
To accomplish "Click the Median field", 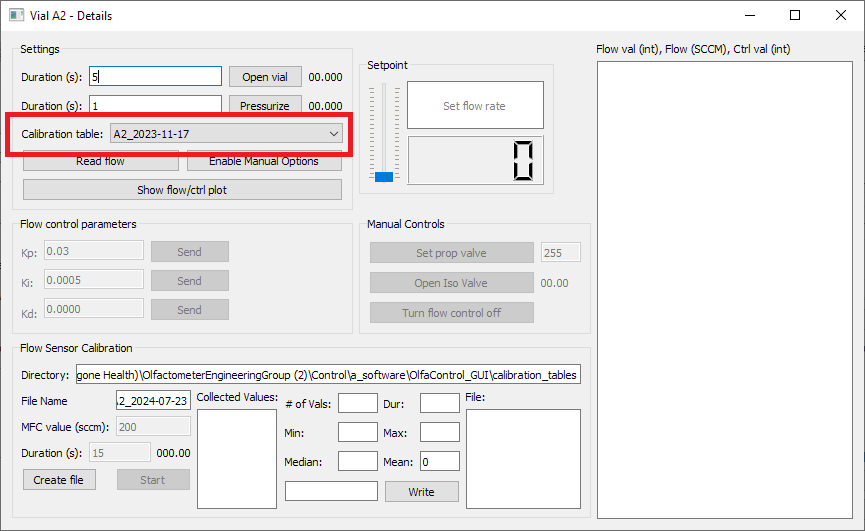I will (357, 461).
